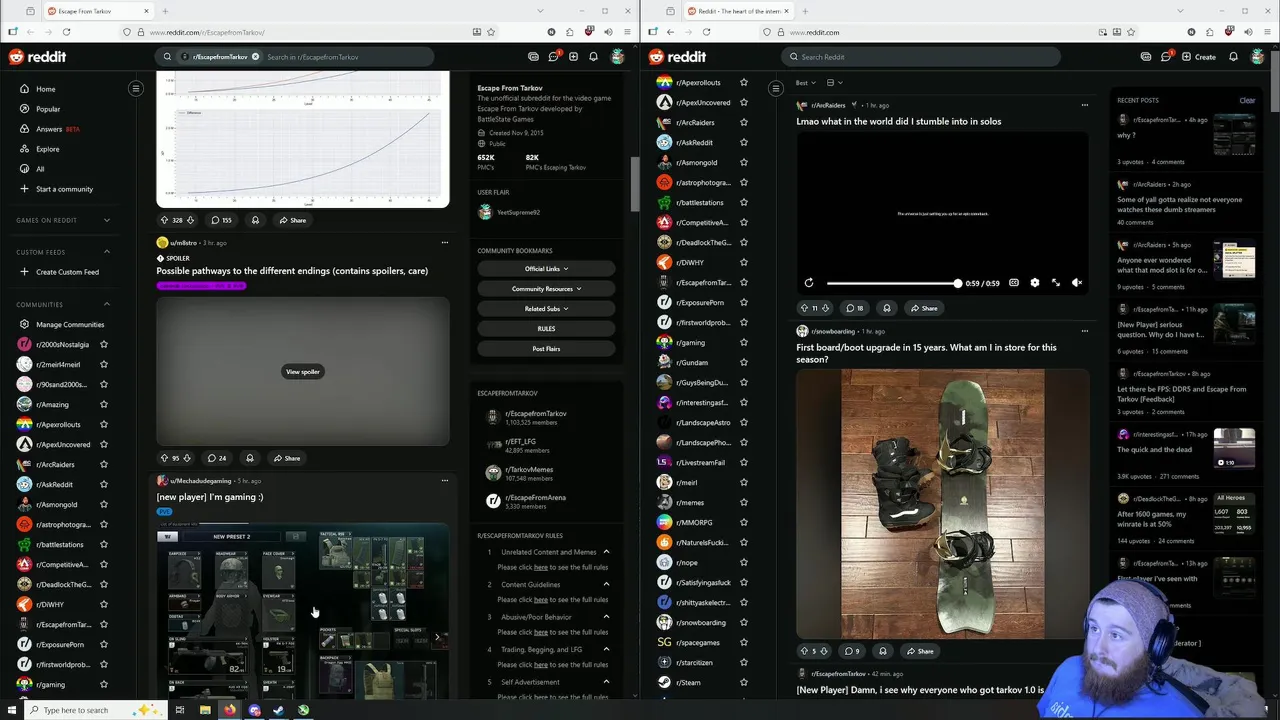Click Post Flairs bookmark button
1280x720 pixels.
coord(546,348)
